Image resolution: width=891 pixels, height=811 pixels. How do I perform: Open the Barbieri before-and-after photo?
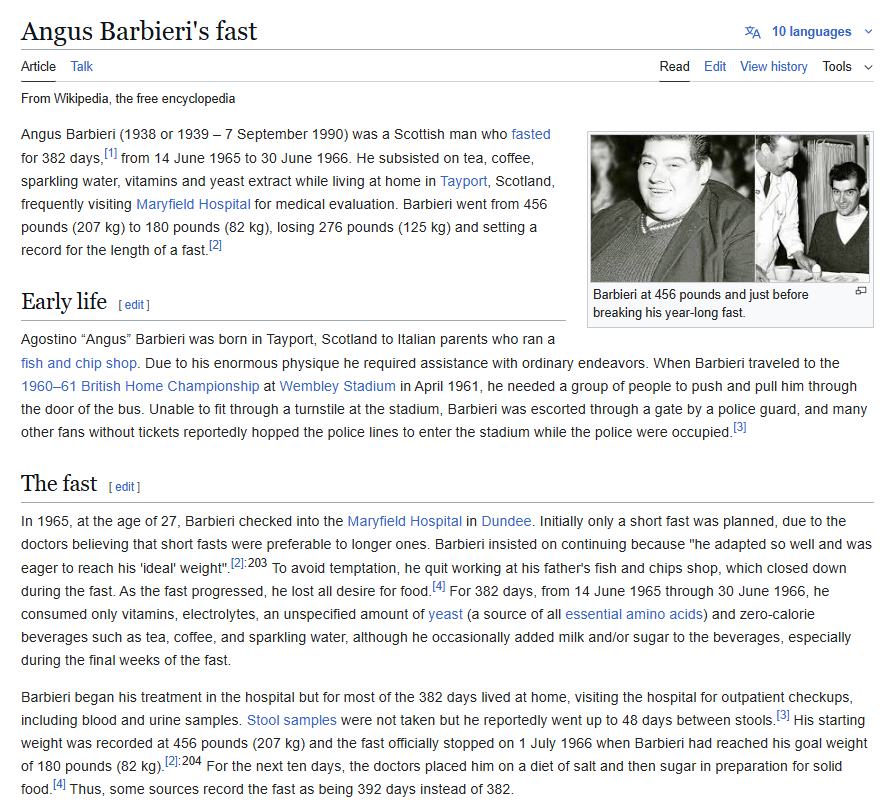(730, 208)
